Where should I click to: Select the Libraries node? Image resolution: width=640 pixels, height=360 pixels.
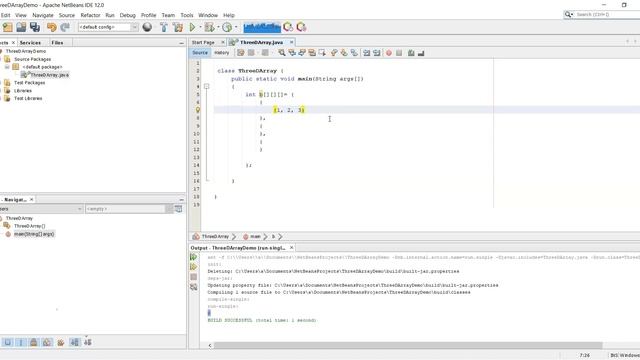pyautogui.click(x=23, y=91)
